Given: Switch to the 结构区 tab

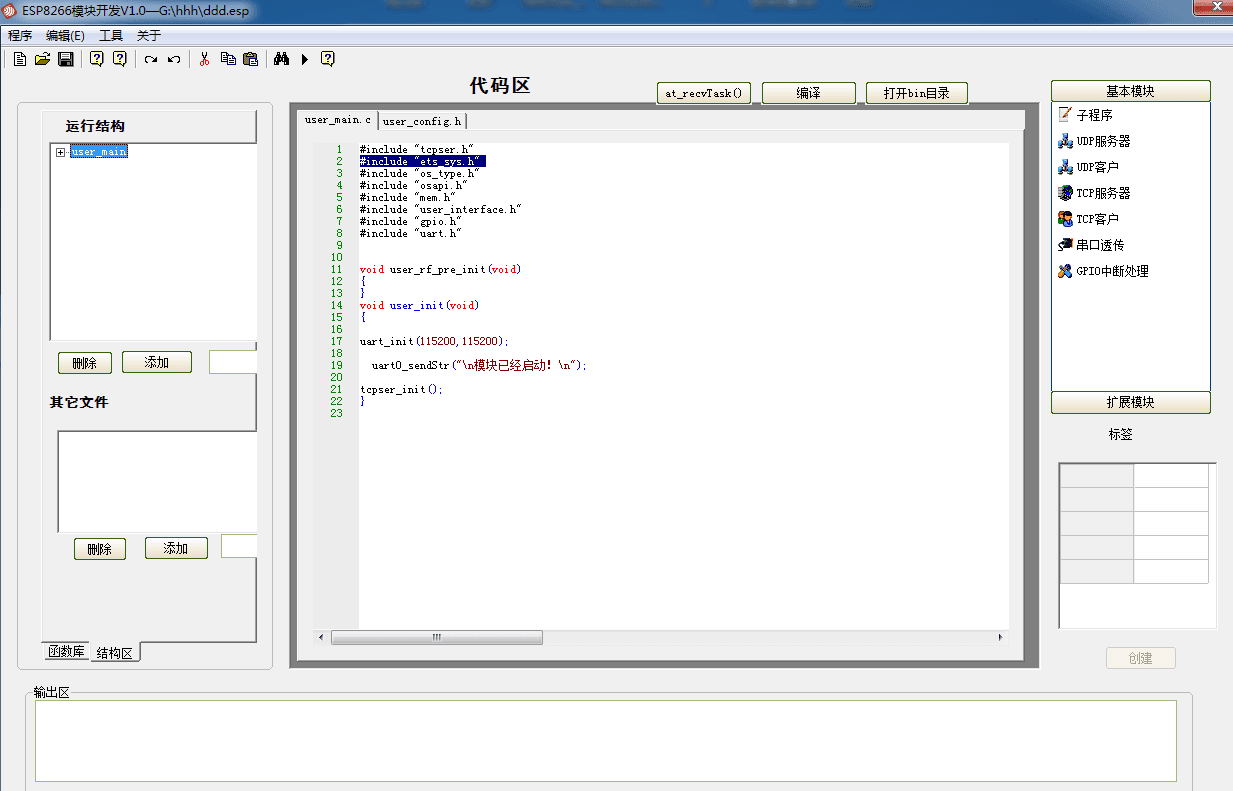Looking at the screenshot, I should (x=115, y=653).
